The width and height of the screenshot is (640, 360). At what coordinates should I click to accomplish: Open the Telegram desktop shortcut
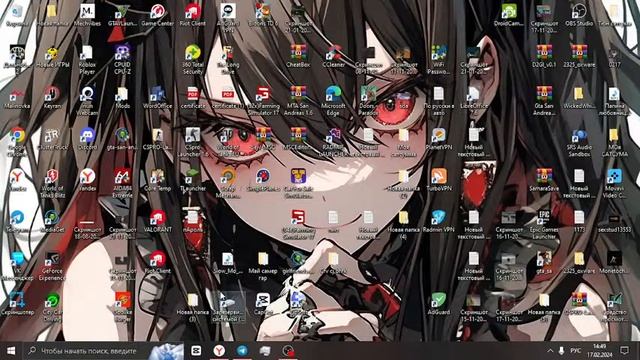[x=17, y=221]
